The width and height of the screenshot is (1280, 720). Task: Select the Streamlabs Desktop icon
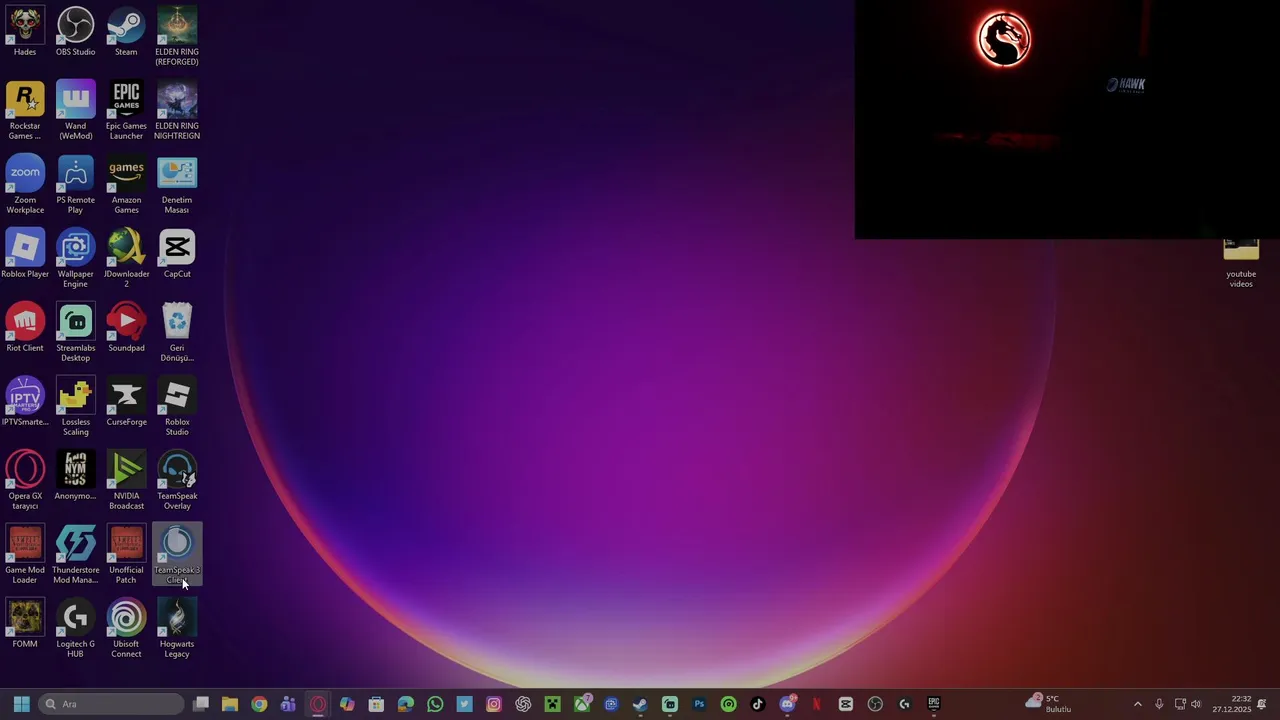[76, 332]
